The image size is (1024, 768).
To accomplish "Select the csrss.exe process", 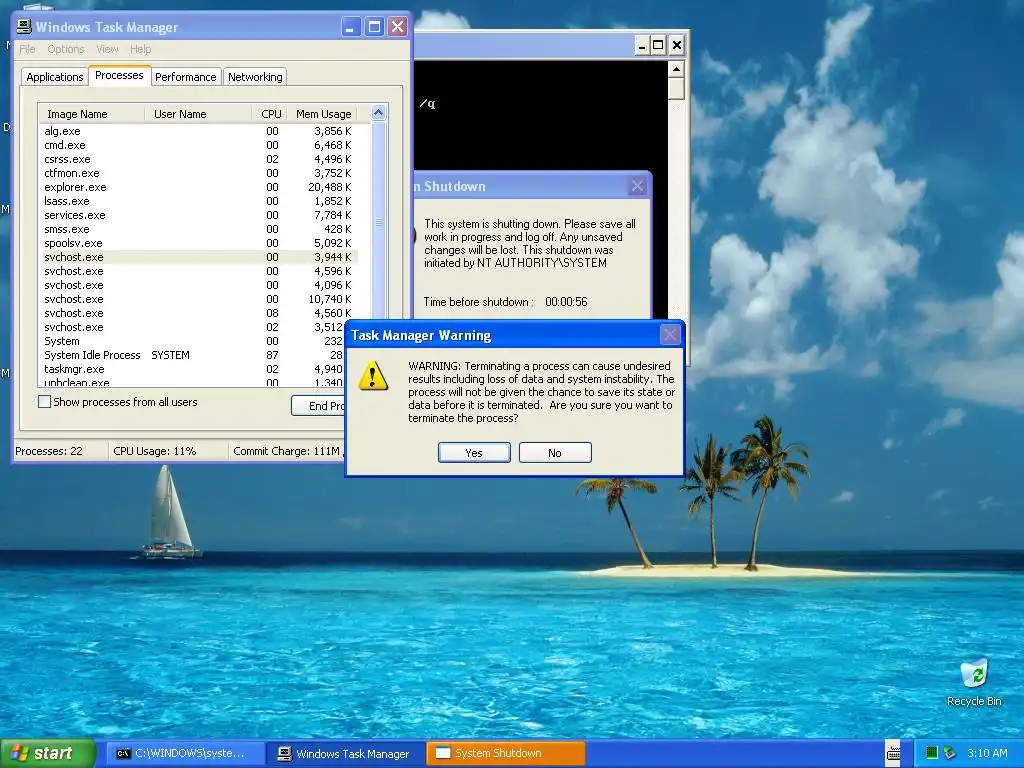I will pos(199,159).
